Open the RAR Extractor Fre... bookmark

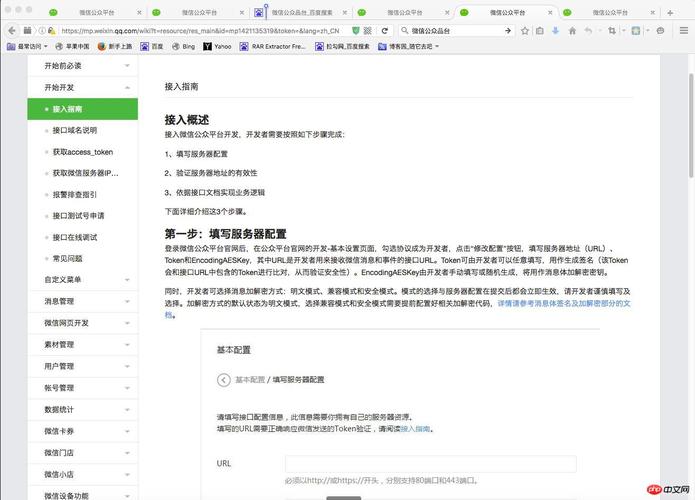tap(273, 46)
